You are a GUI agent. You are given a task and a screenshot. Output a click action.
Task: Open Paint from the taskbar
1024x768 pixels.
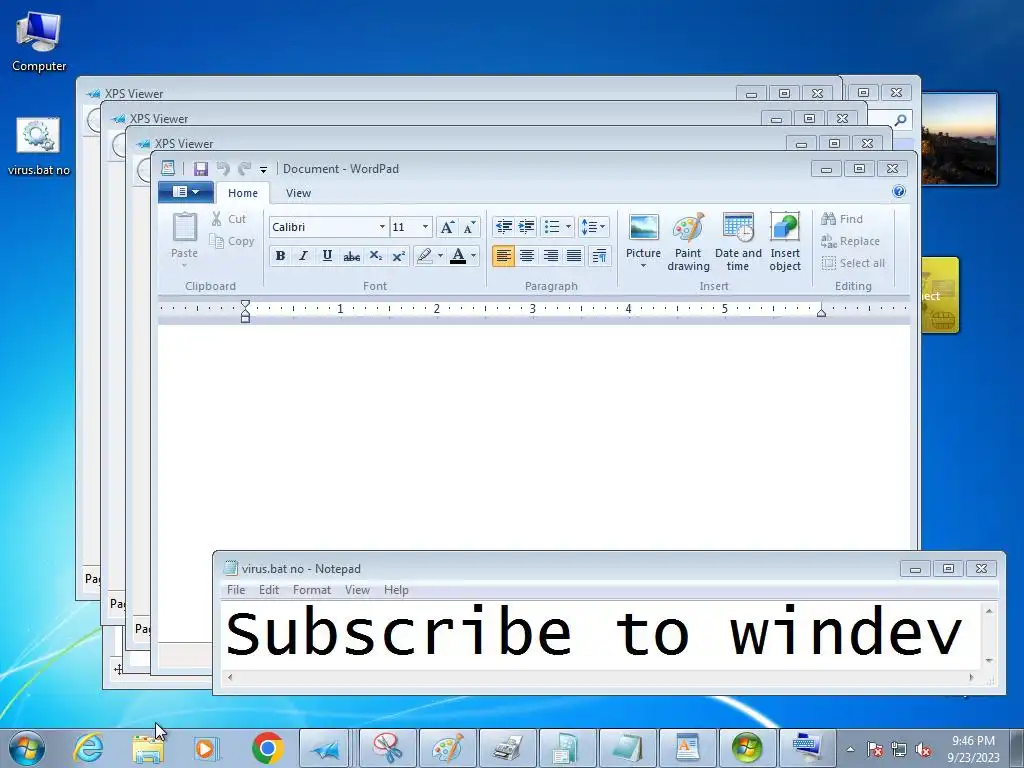(x=448, y=748)
